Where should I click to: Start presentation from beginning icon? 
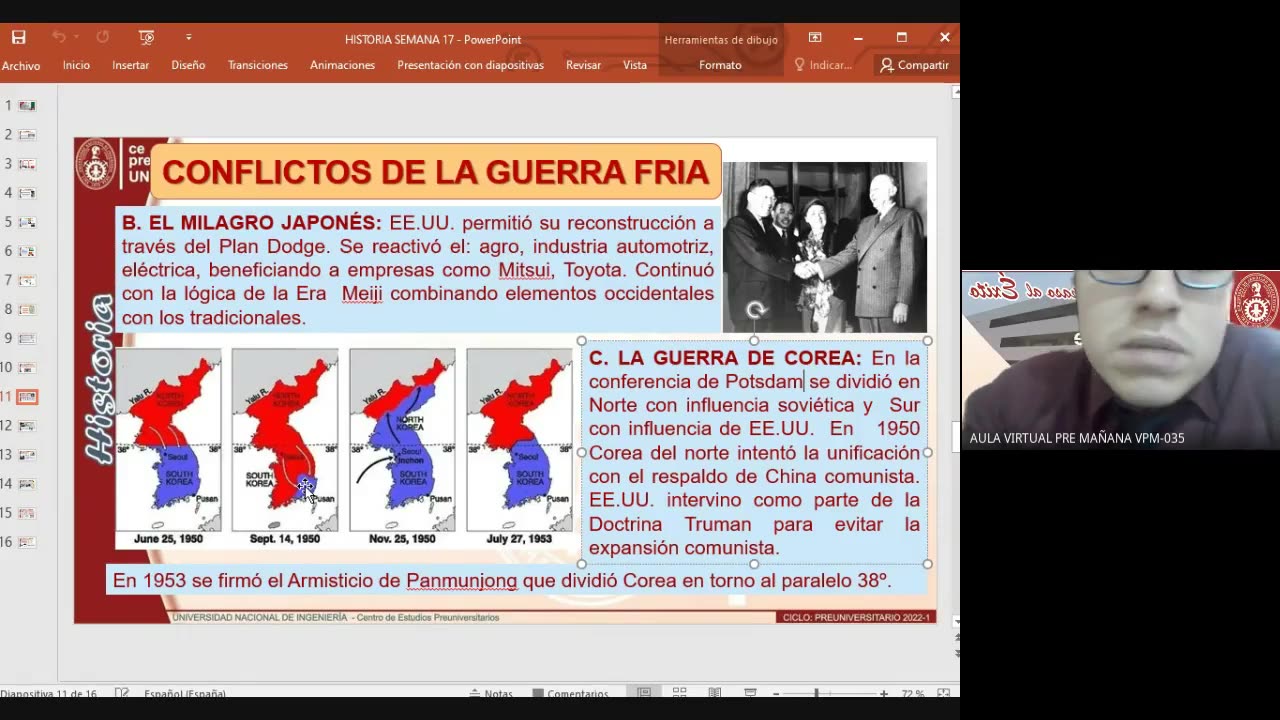(146, 37)
